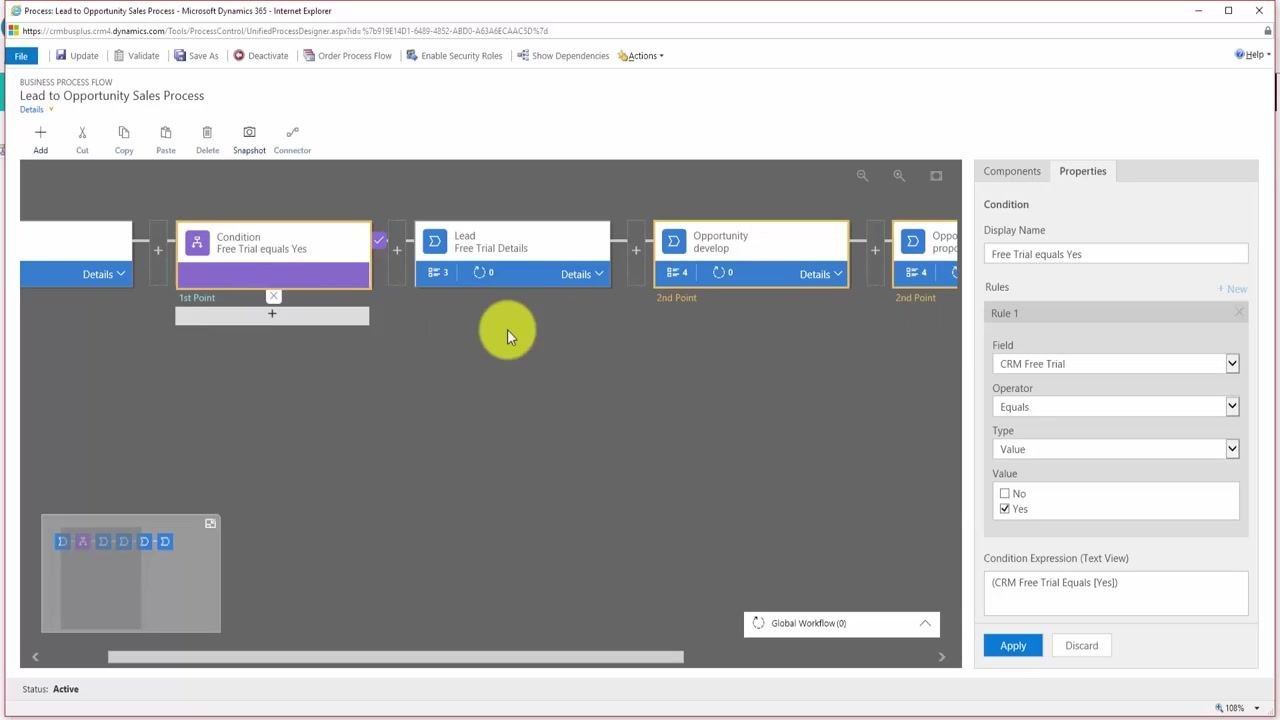1280x720 pixels.
Task: Click the horizontal canvas scrollbar
Action: click(396, 657)
